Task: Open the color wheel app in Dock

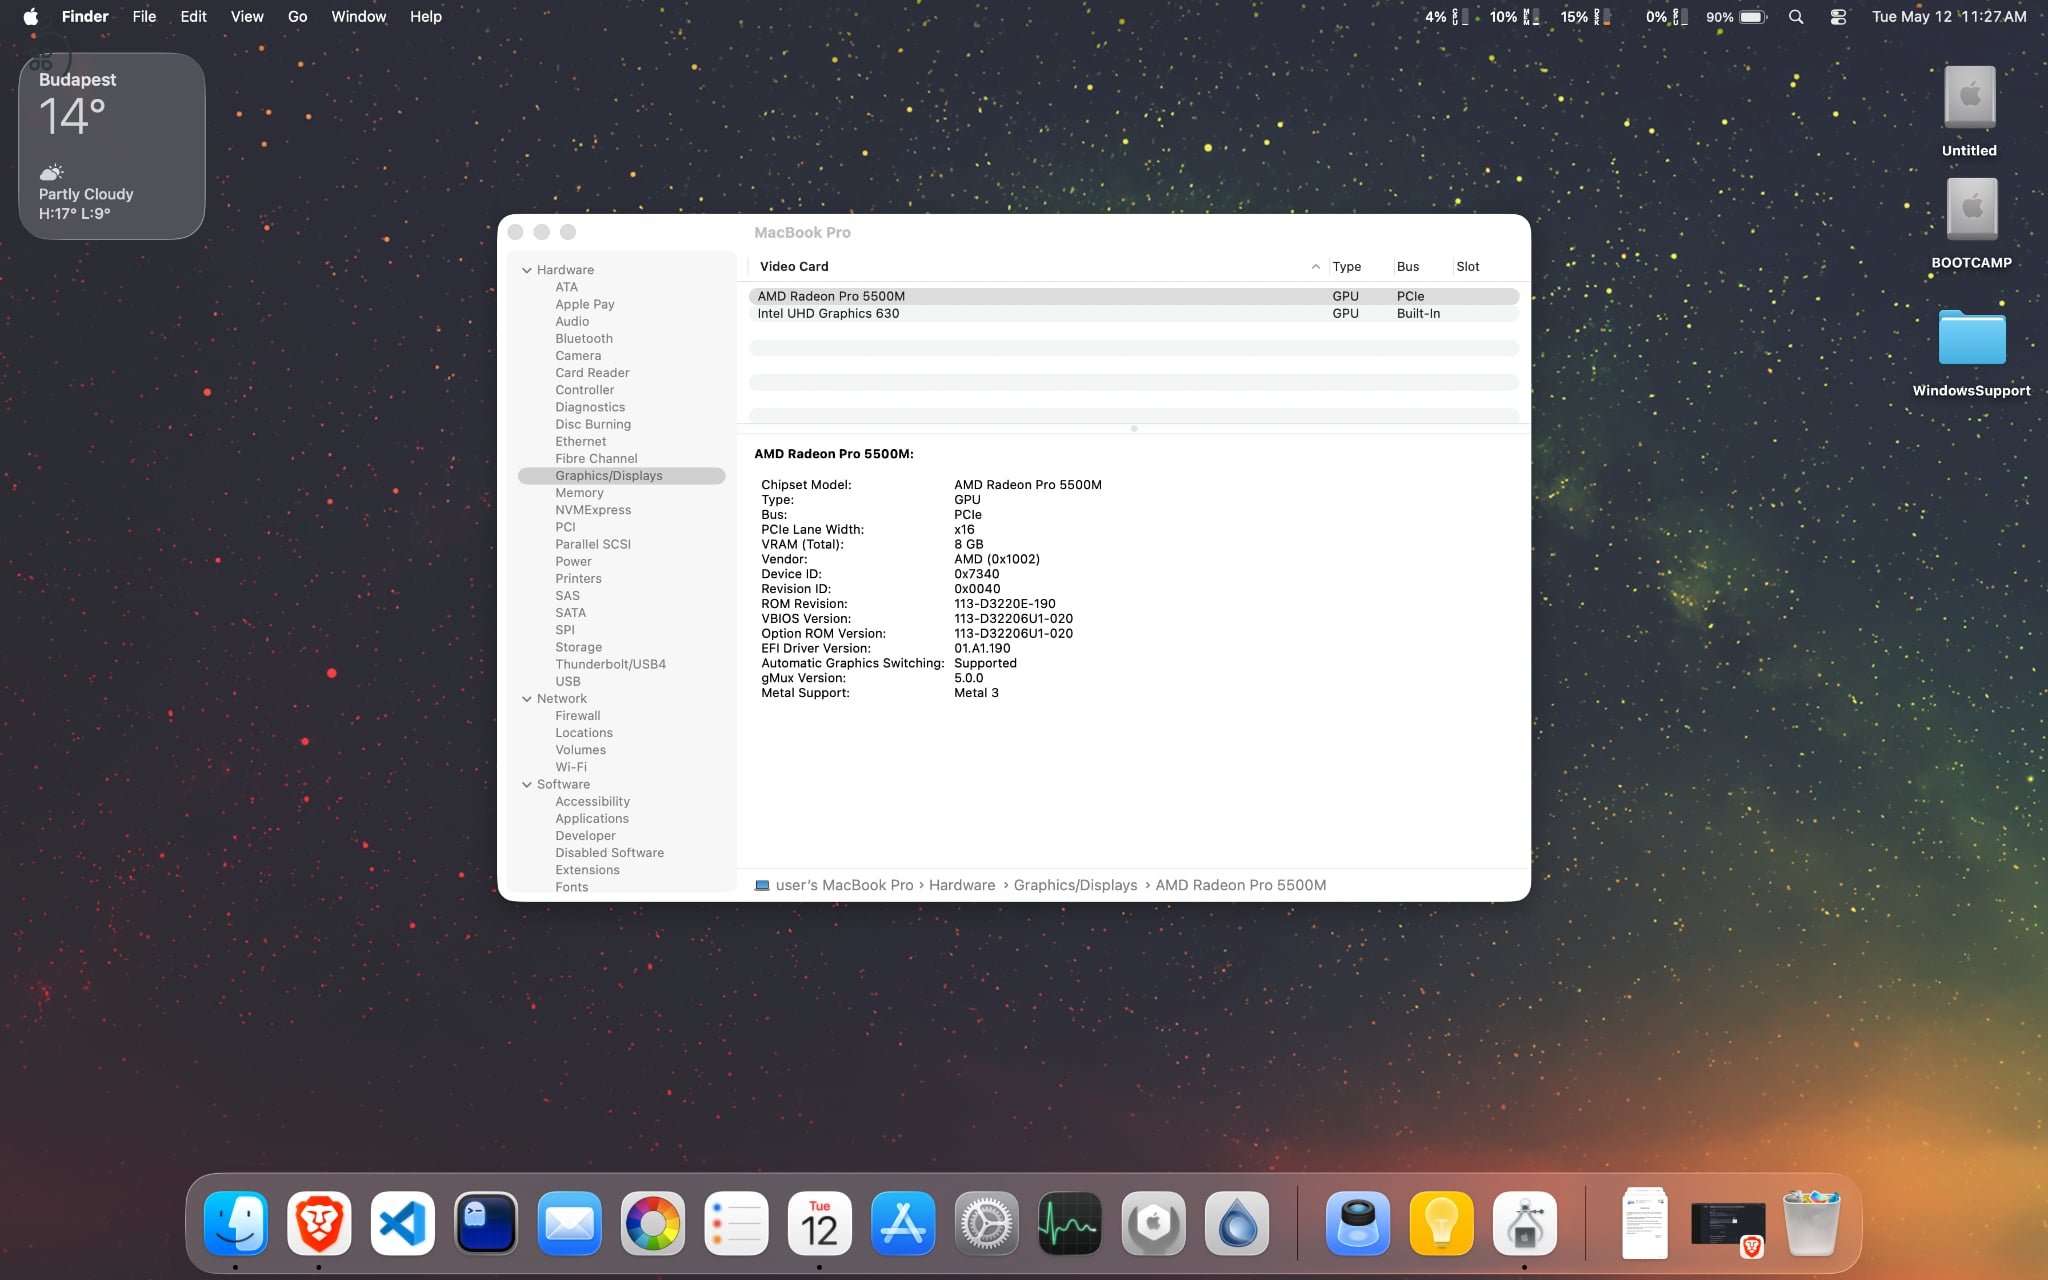Action: pyautogui.click(x=653, y=1223)
